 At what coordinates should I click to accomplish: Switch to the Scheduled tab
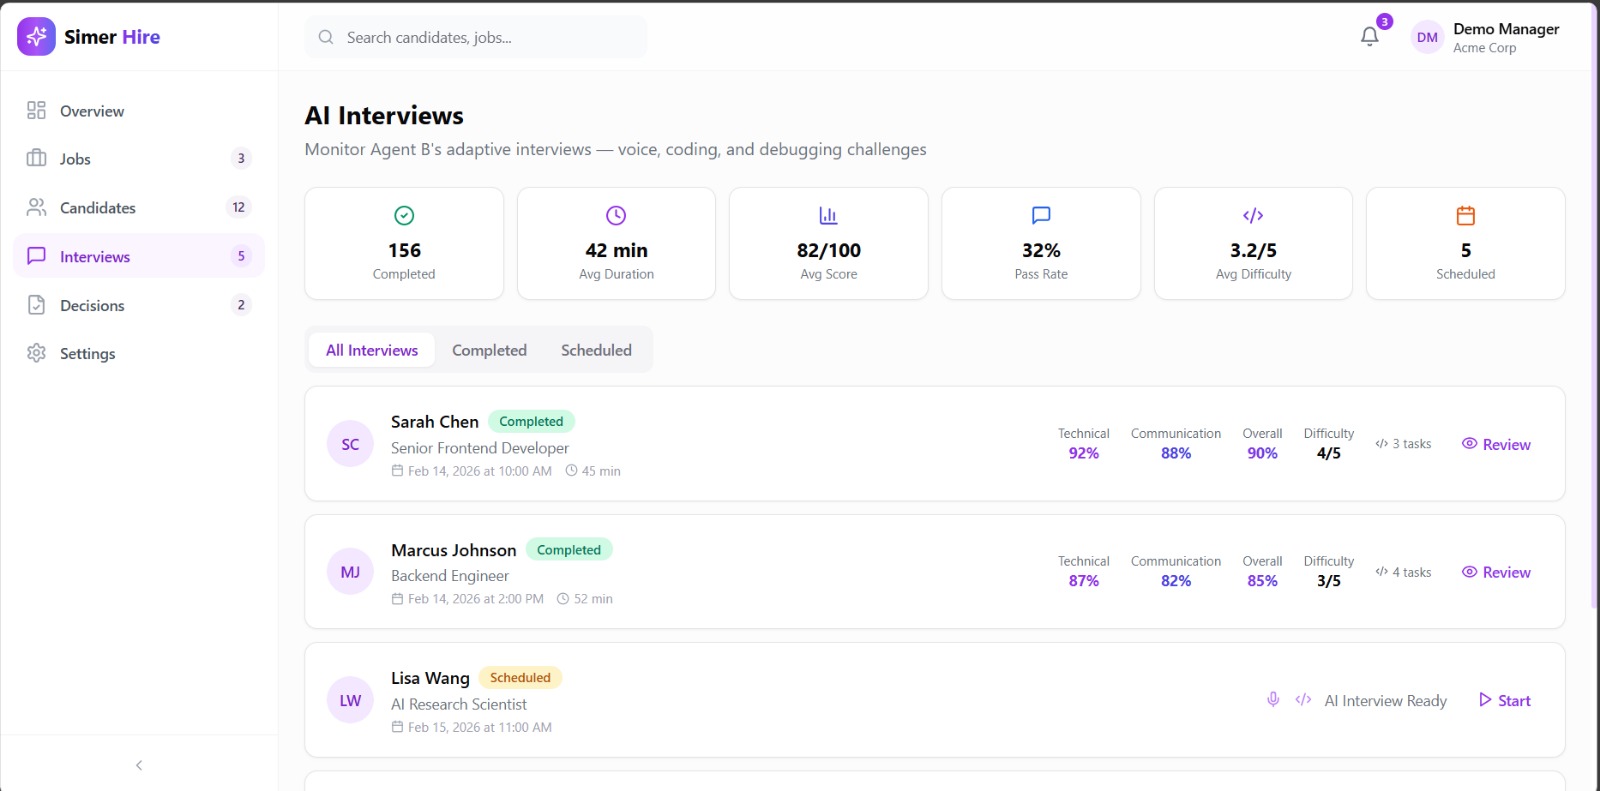(596, 350)
